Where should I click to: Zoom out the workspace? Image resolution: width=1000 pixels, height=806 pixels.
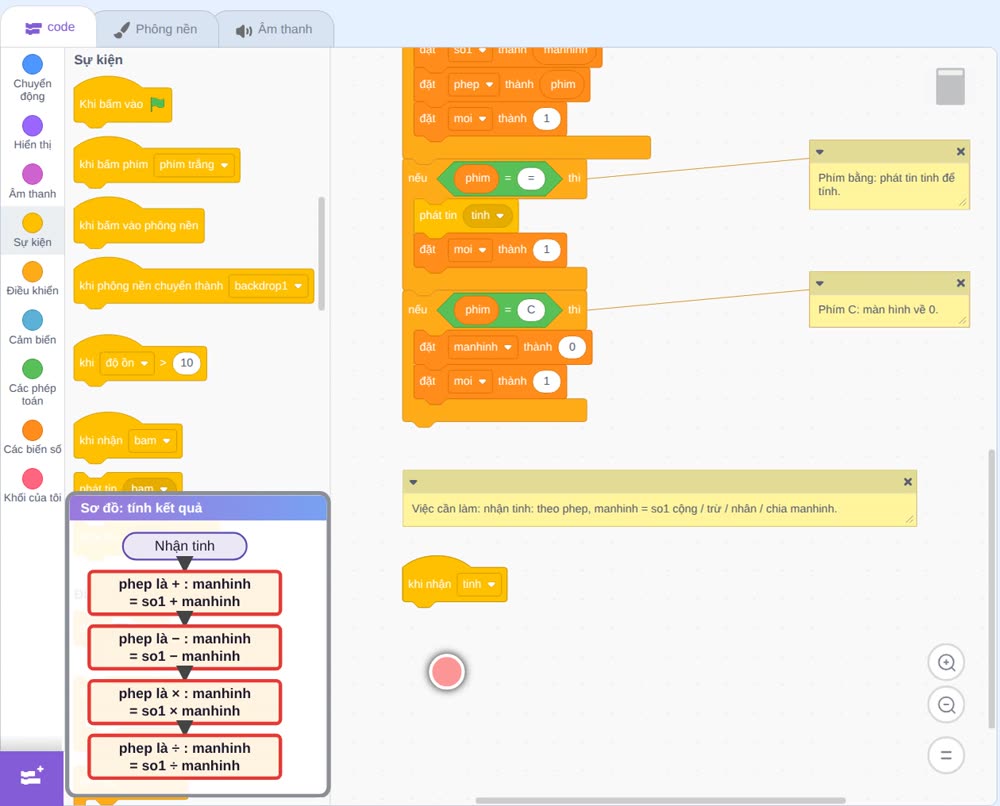click(946, 705)
